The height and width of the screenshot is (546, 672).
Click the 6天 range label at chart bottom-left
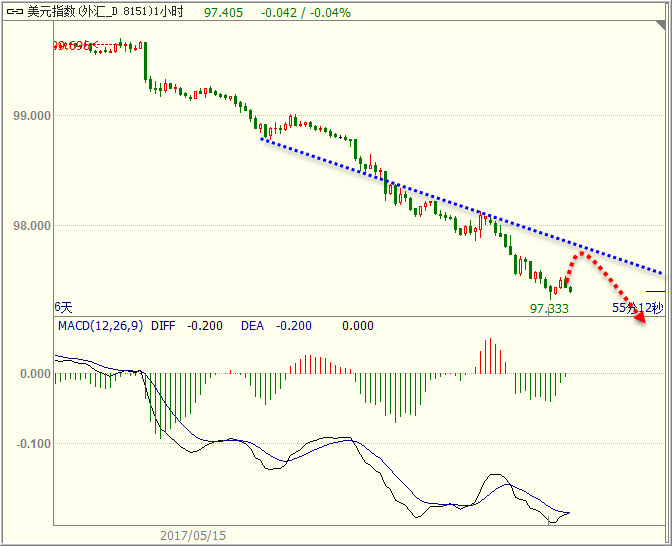click(x=63, y=307)
